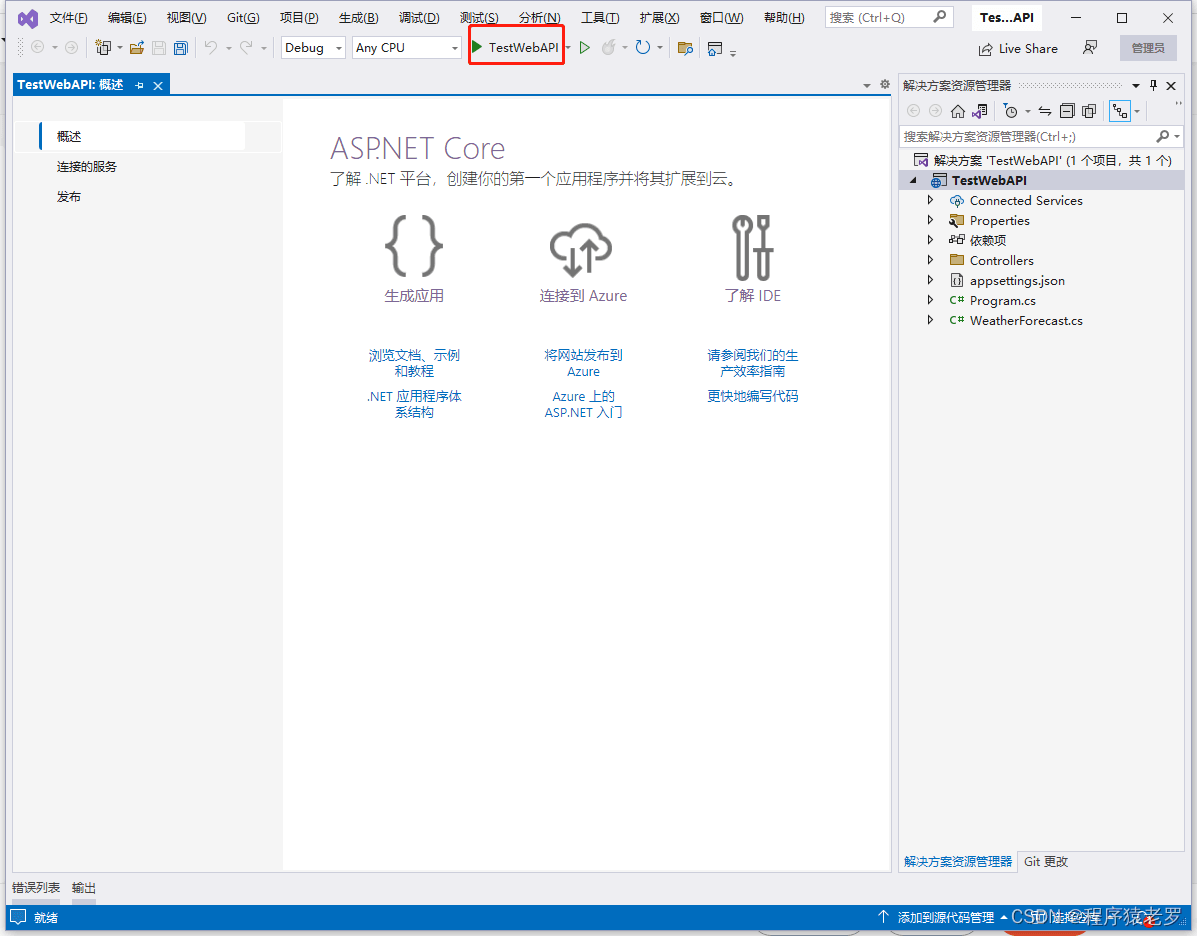Switch to the Git 更改 tab
The height and width of the screenshot is (936, 1197).
point(1046,861)
